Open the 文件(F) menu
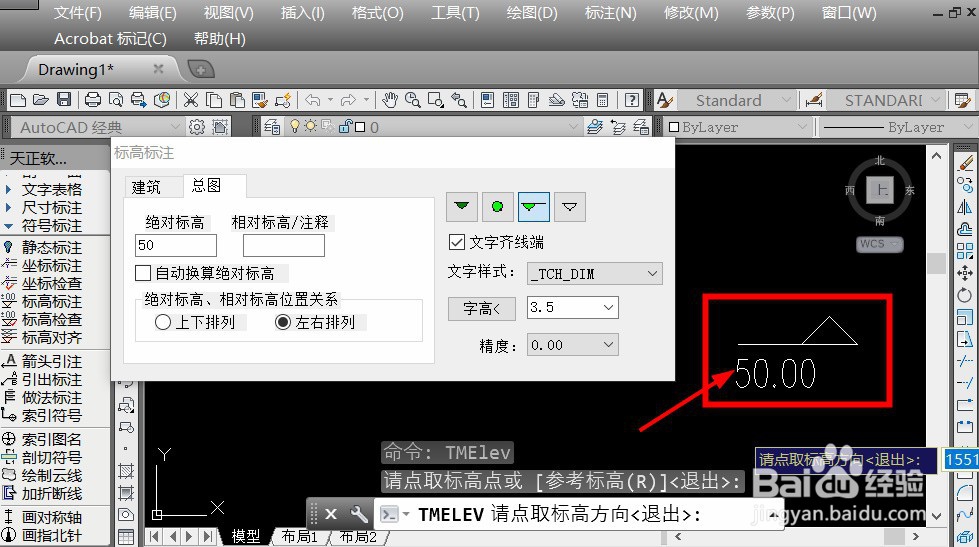This screenshot has height=547, width=979. (77, 12)
